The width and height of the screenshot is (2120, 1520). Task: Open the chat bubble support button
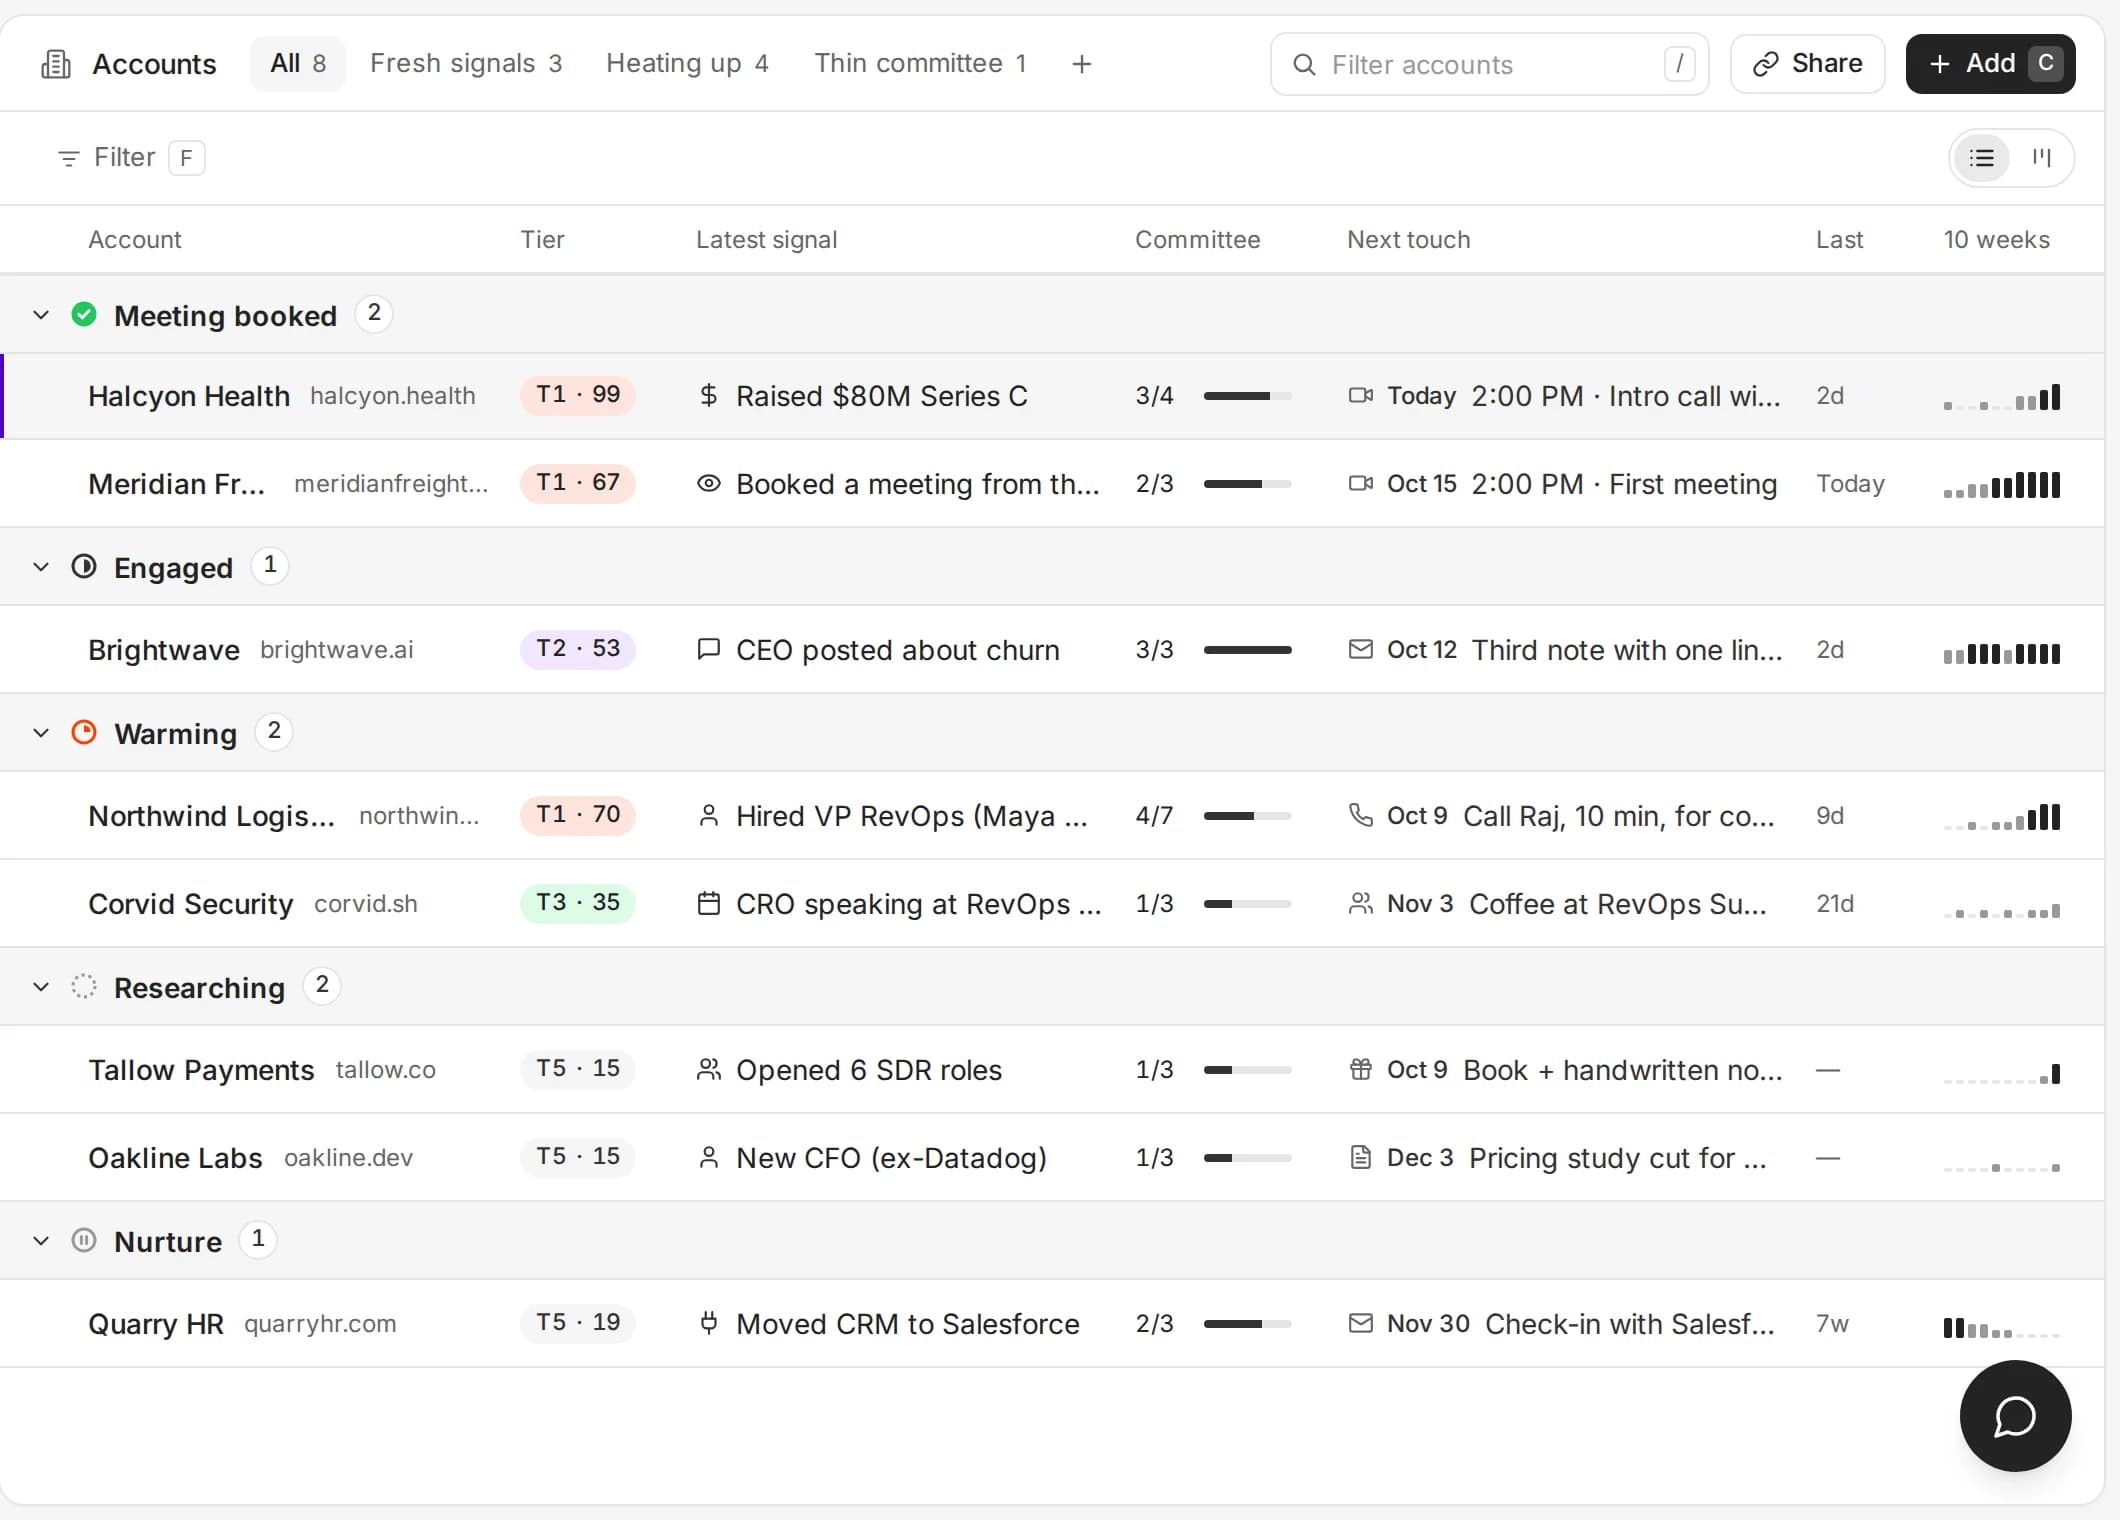coord(2015,1416)
